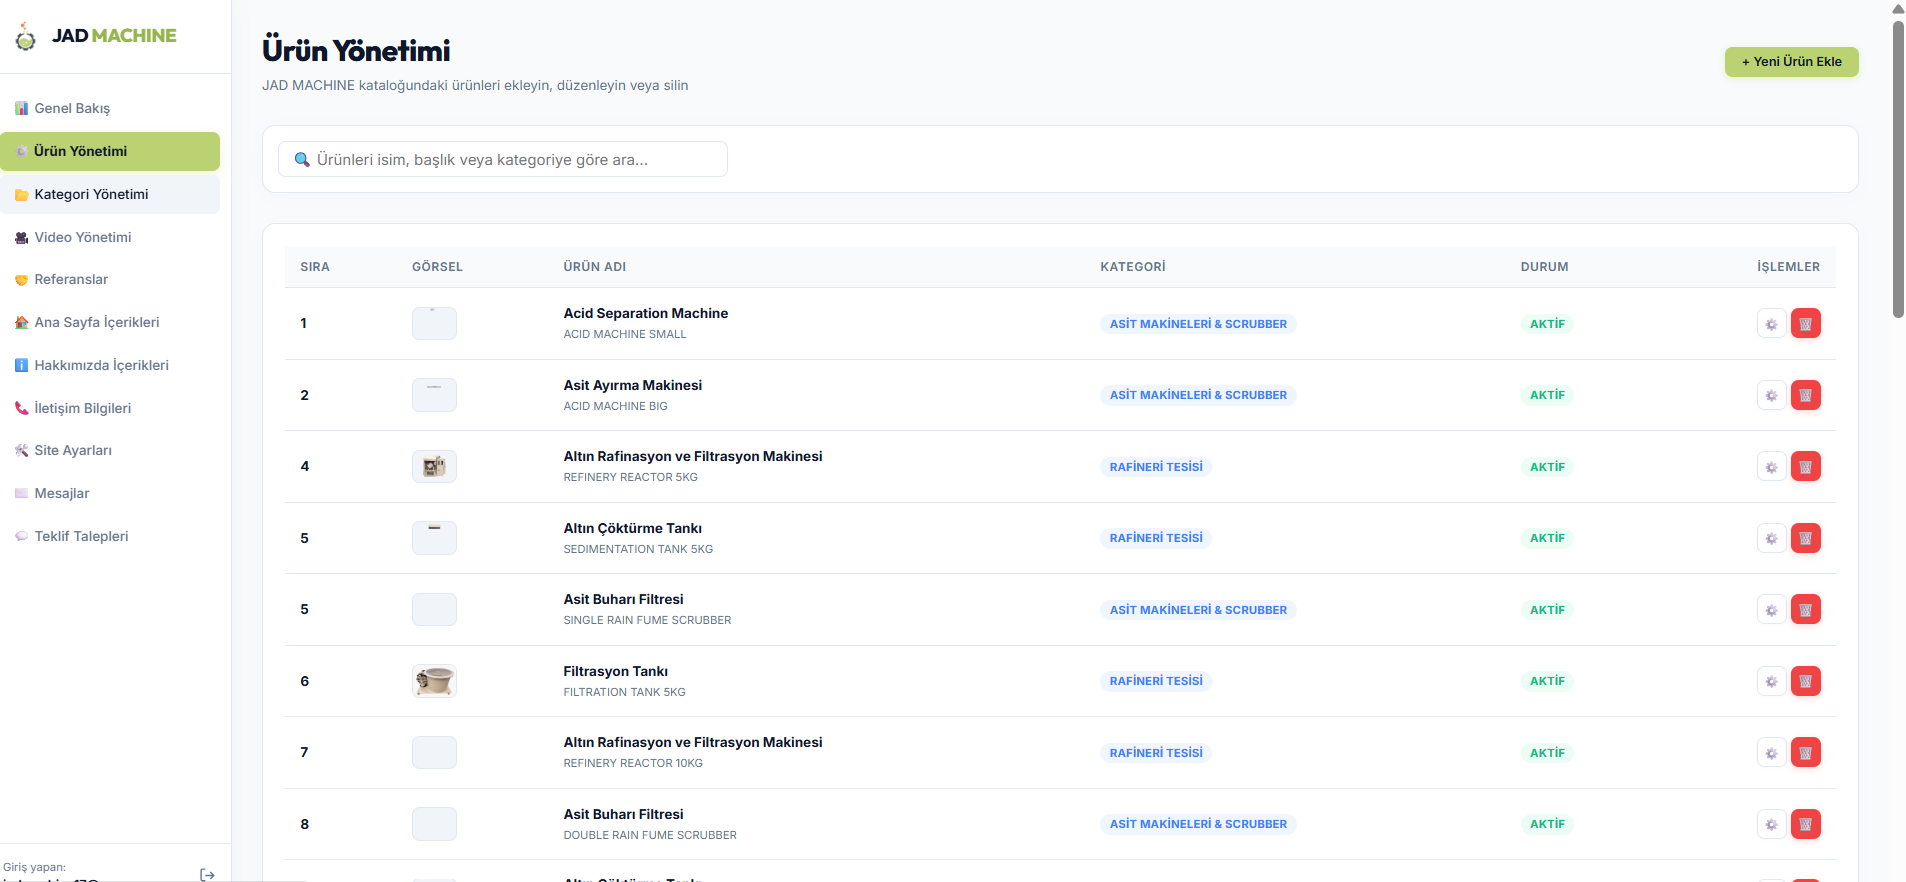Screen dimensions: 1906x882
Task: View Teklif Talepleri
Action: (x=110, y=536)
